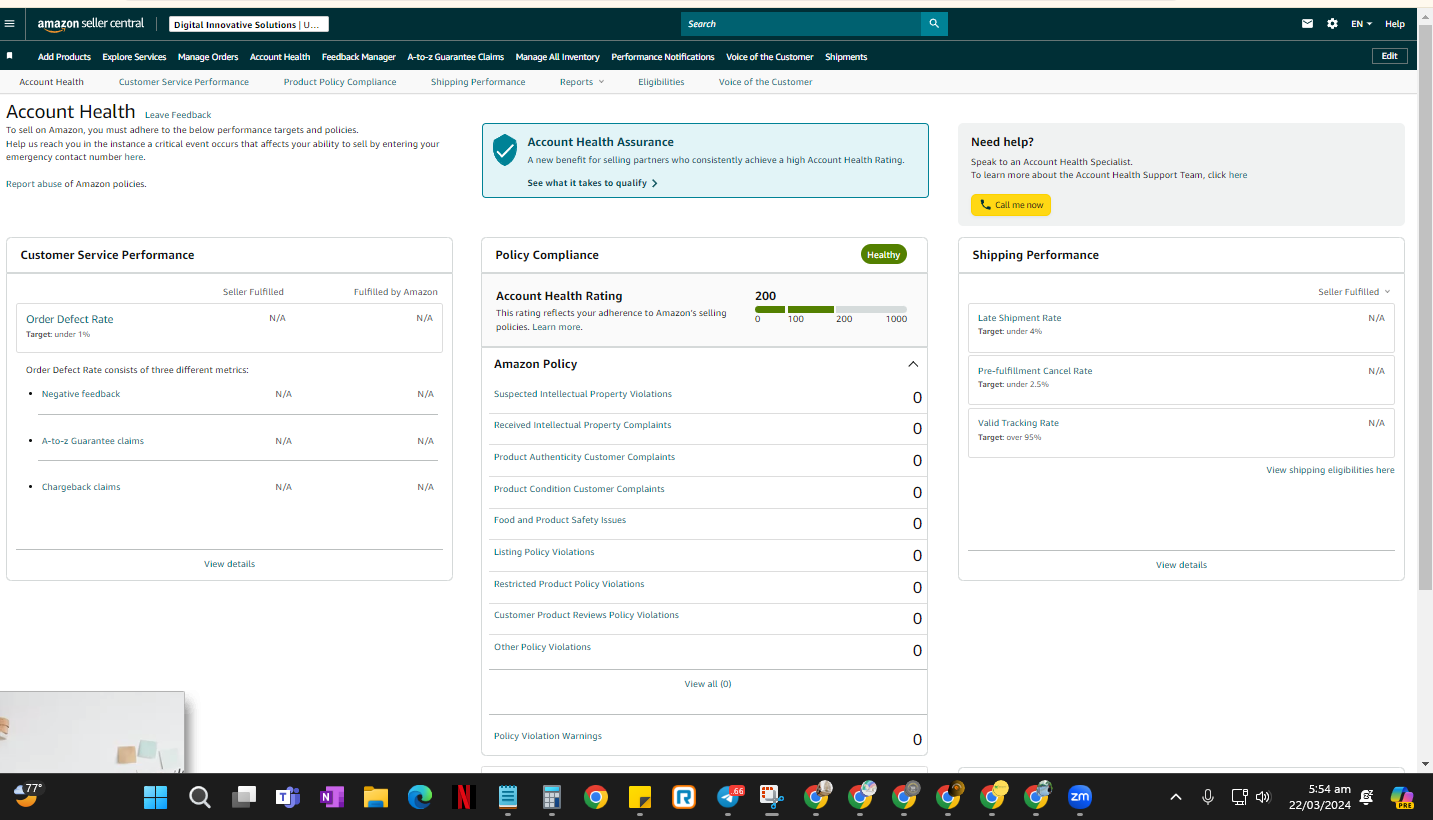The height and width of the screenshot is (820, 1433).
Task: Open Manage All Inventory menu item
Action: 558,57
